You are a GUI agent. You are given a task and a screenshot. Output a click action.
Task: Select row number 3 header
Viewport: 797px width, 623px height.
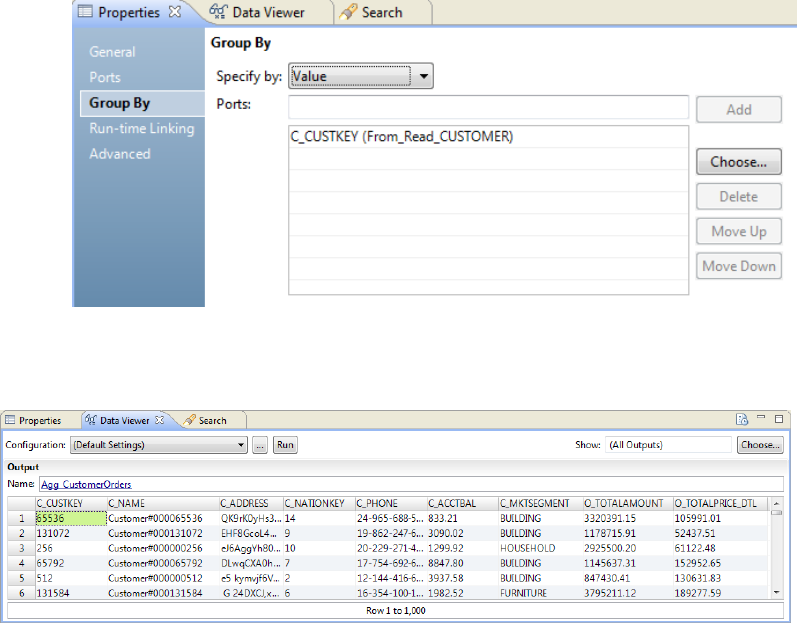21,548
